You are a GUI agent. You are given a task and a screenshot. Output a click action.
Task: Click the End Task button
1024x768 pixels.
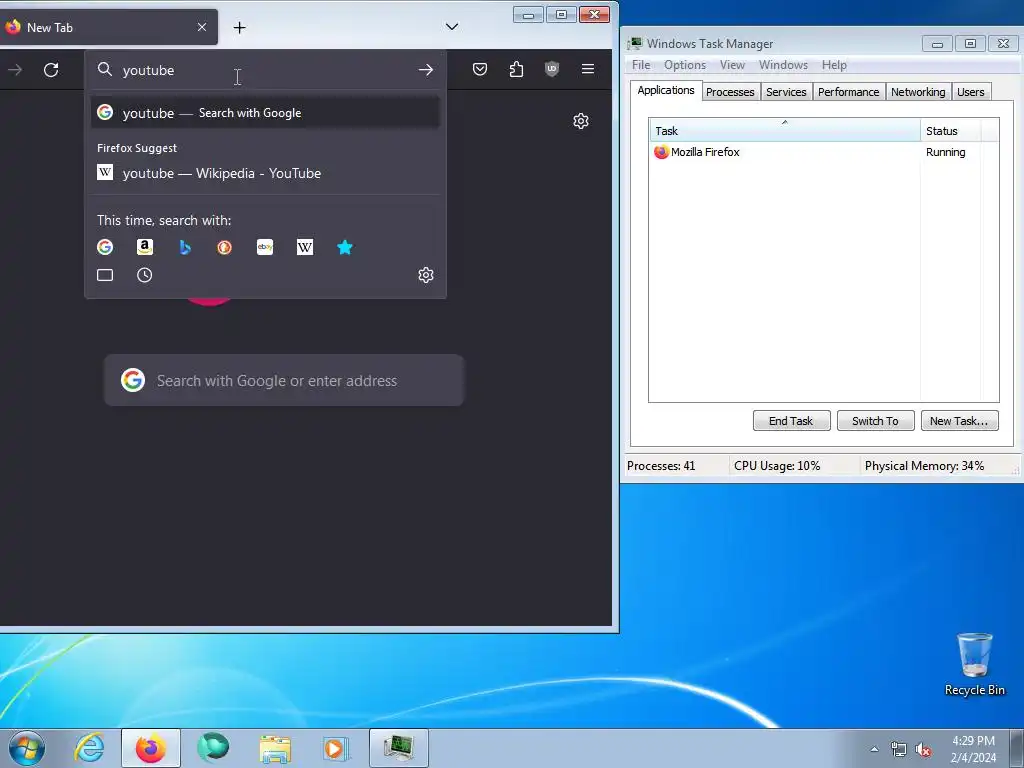tap(792, 421)
